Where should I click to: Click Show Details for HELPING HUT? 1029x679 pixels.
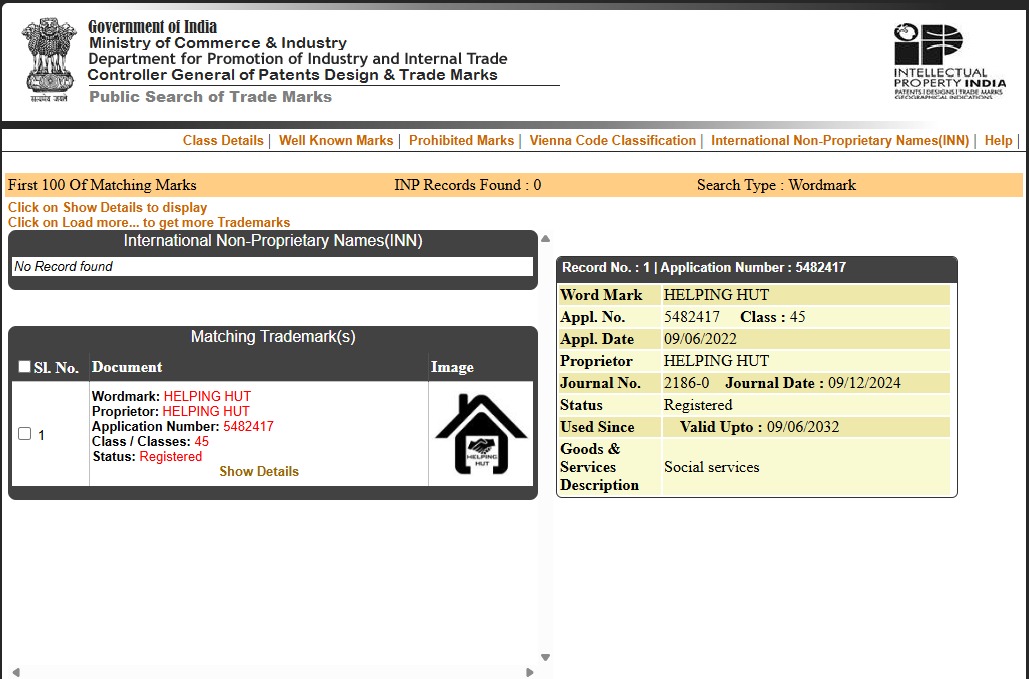[x=259, y=472]
